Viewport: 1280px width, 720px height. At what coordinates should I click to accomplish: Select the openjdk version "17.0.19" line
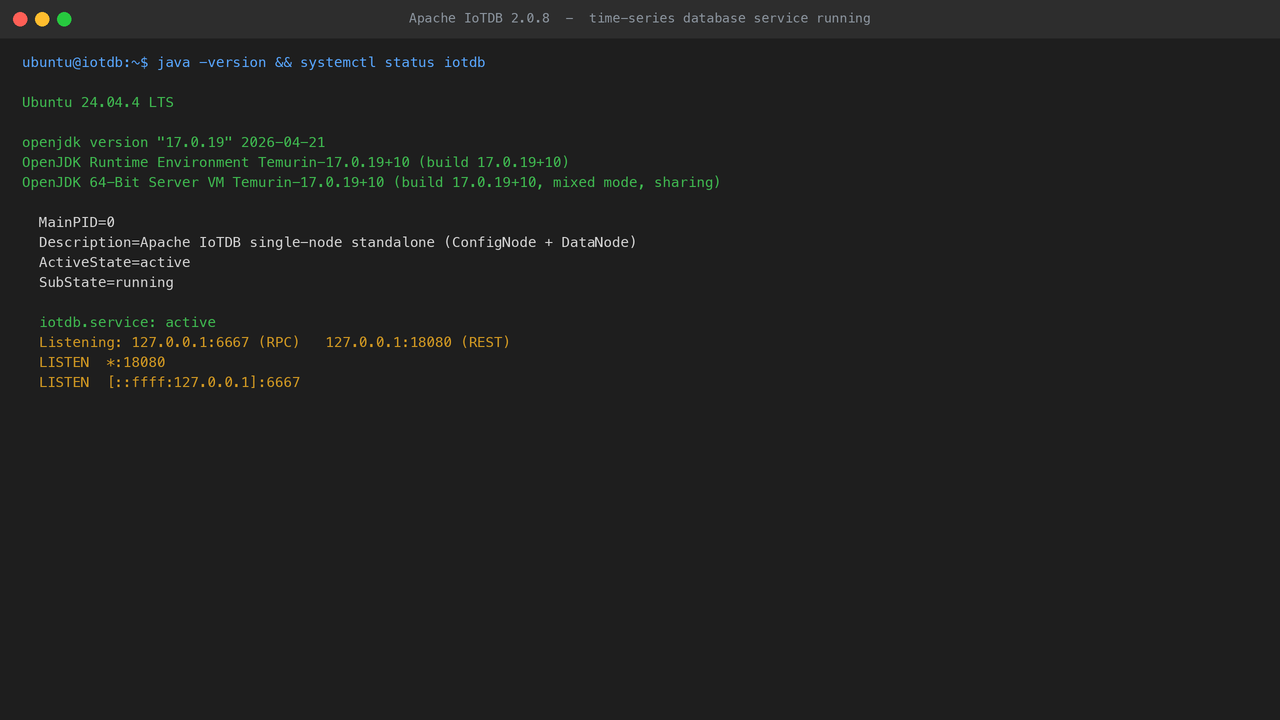click(174, 142)
